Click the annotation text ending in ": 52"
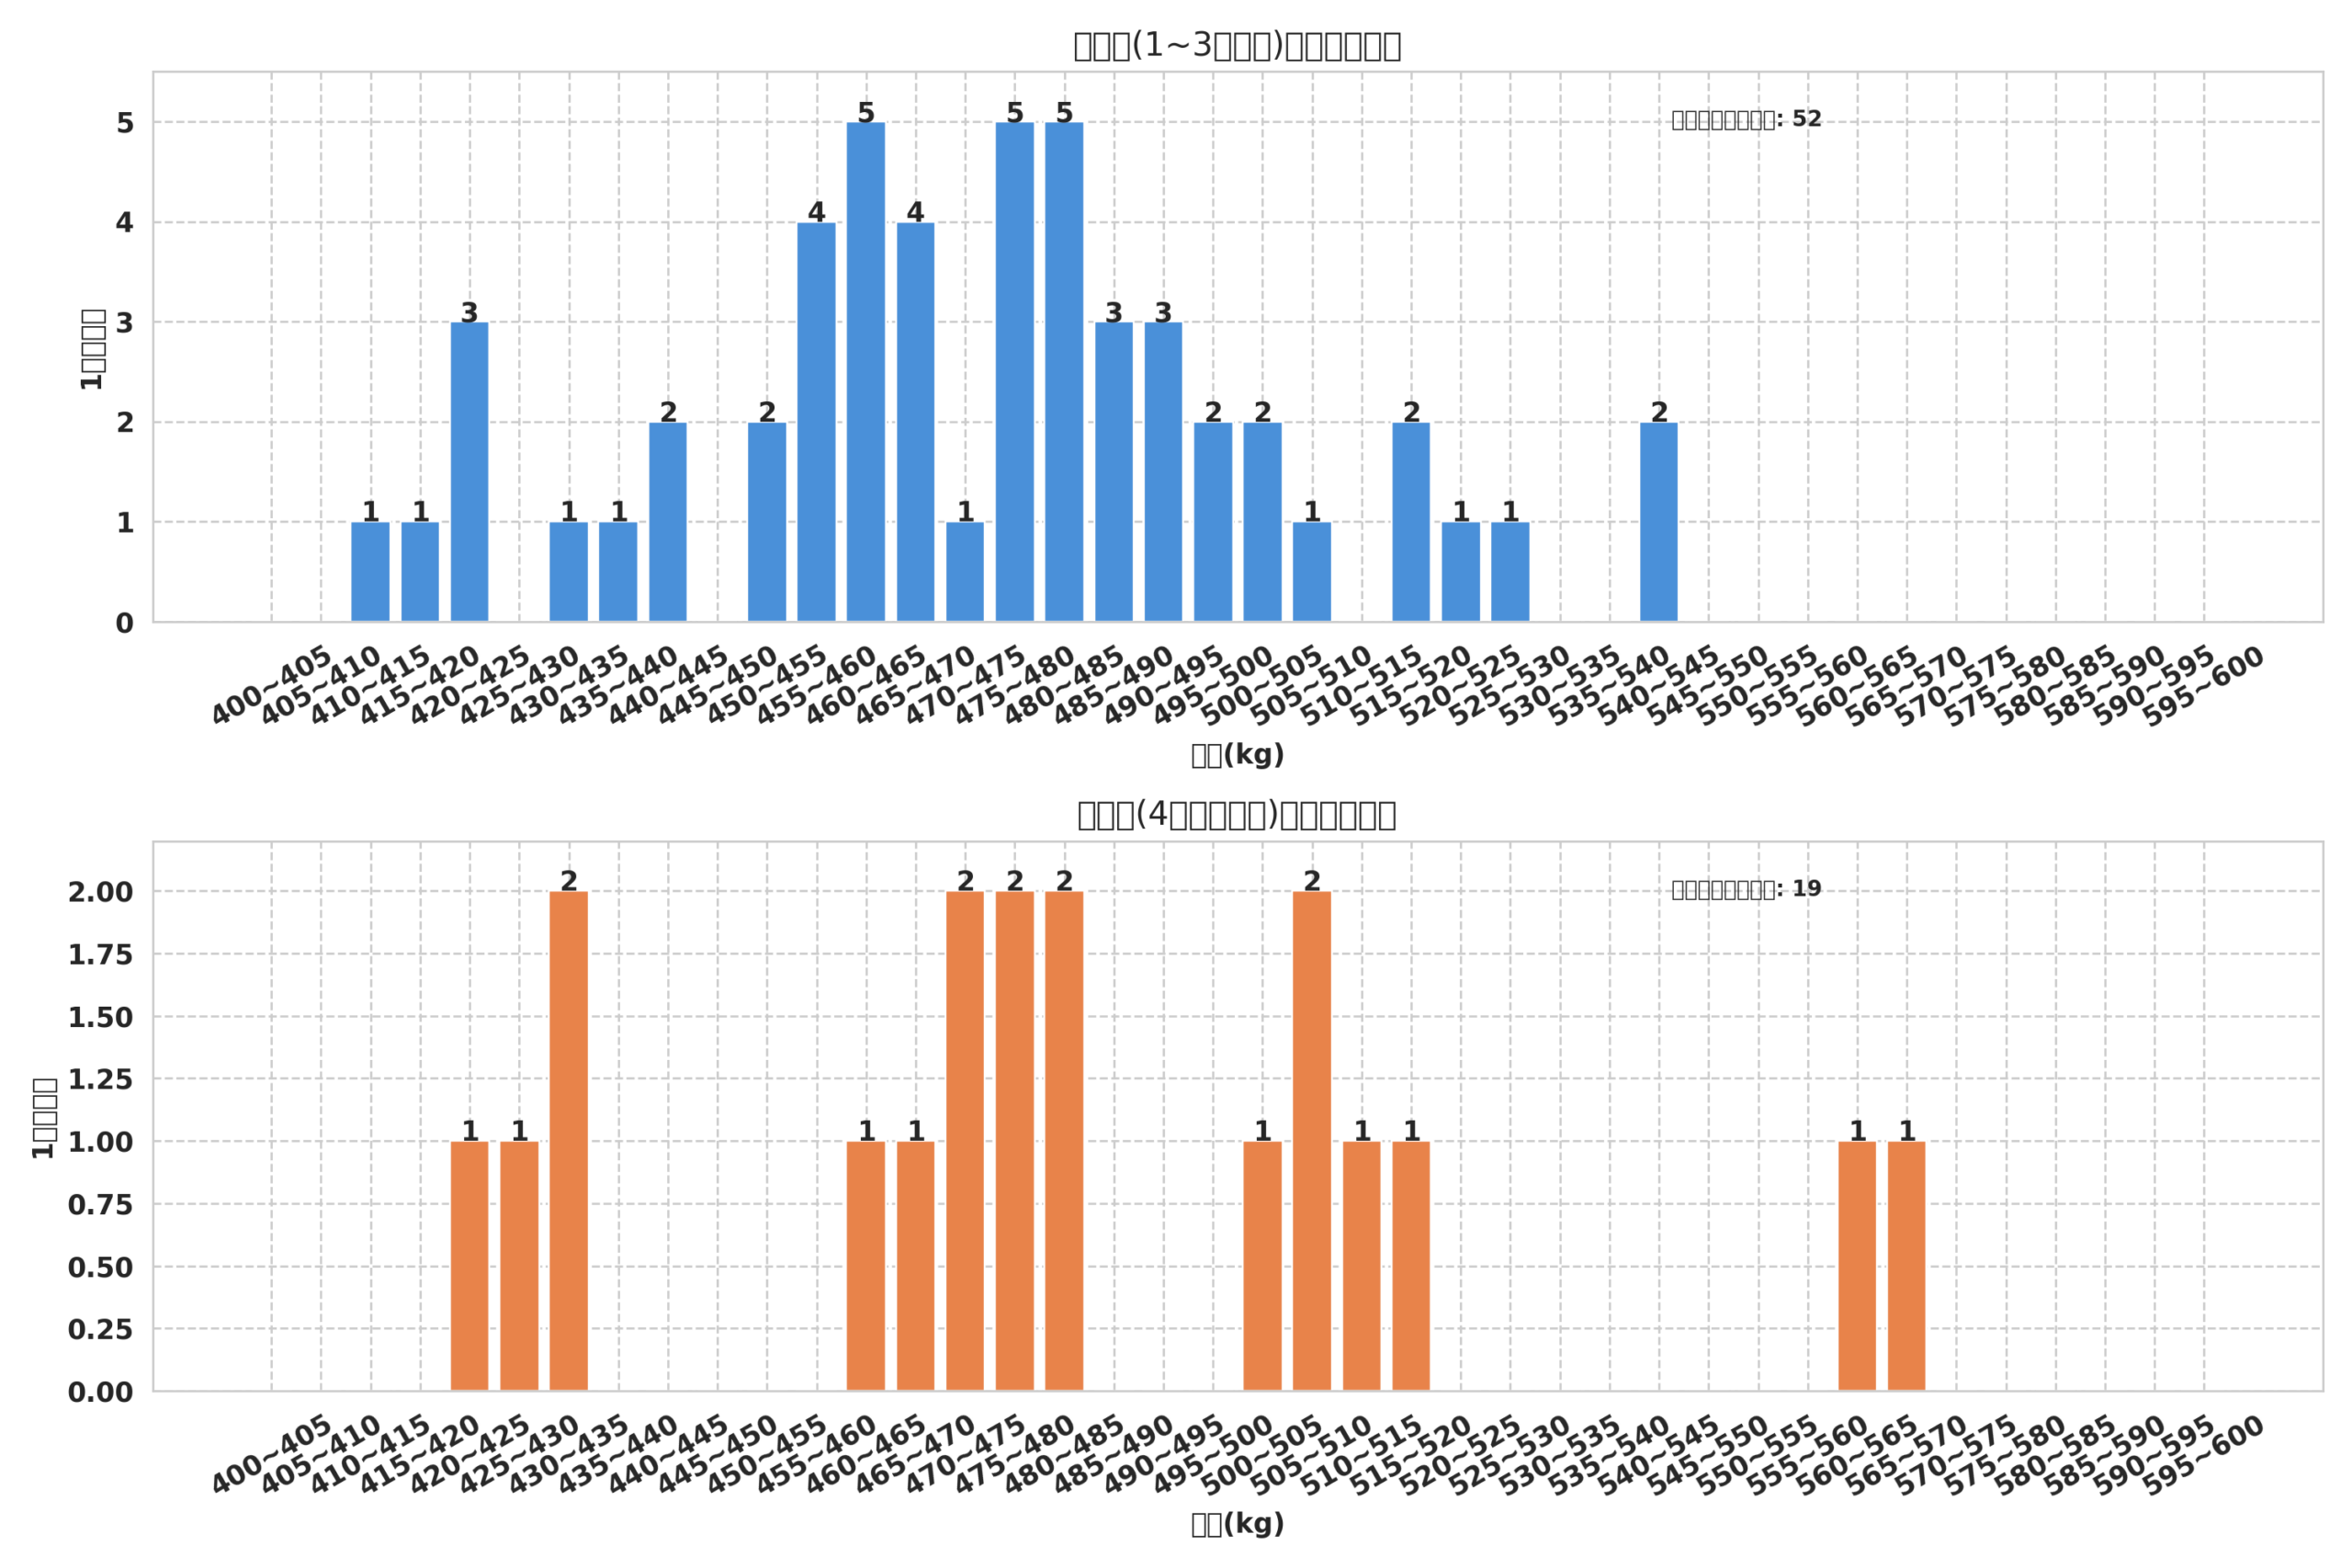Image resolution: width=2352 pixels, height=1568 pixels. tap(1746, 120)
